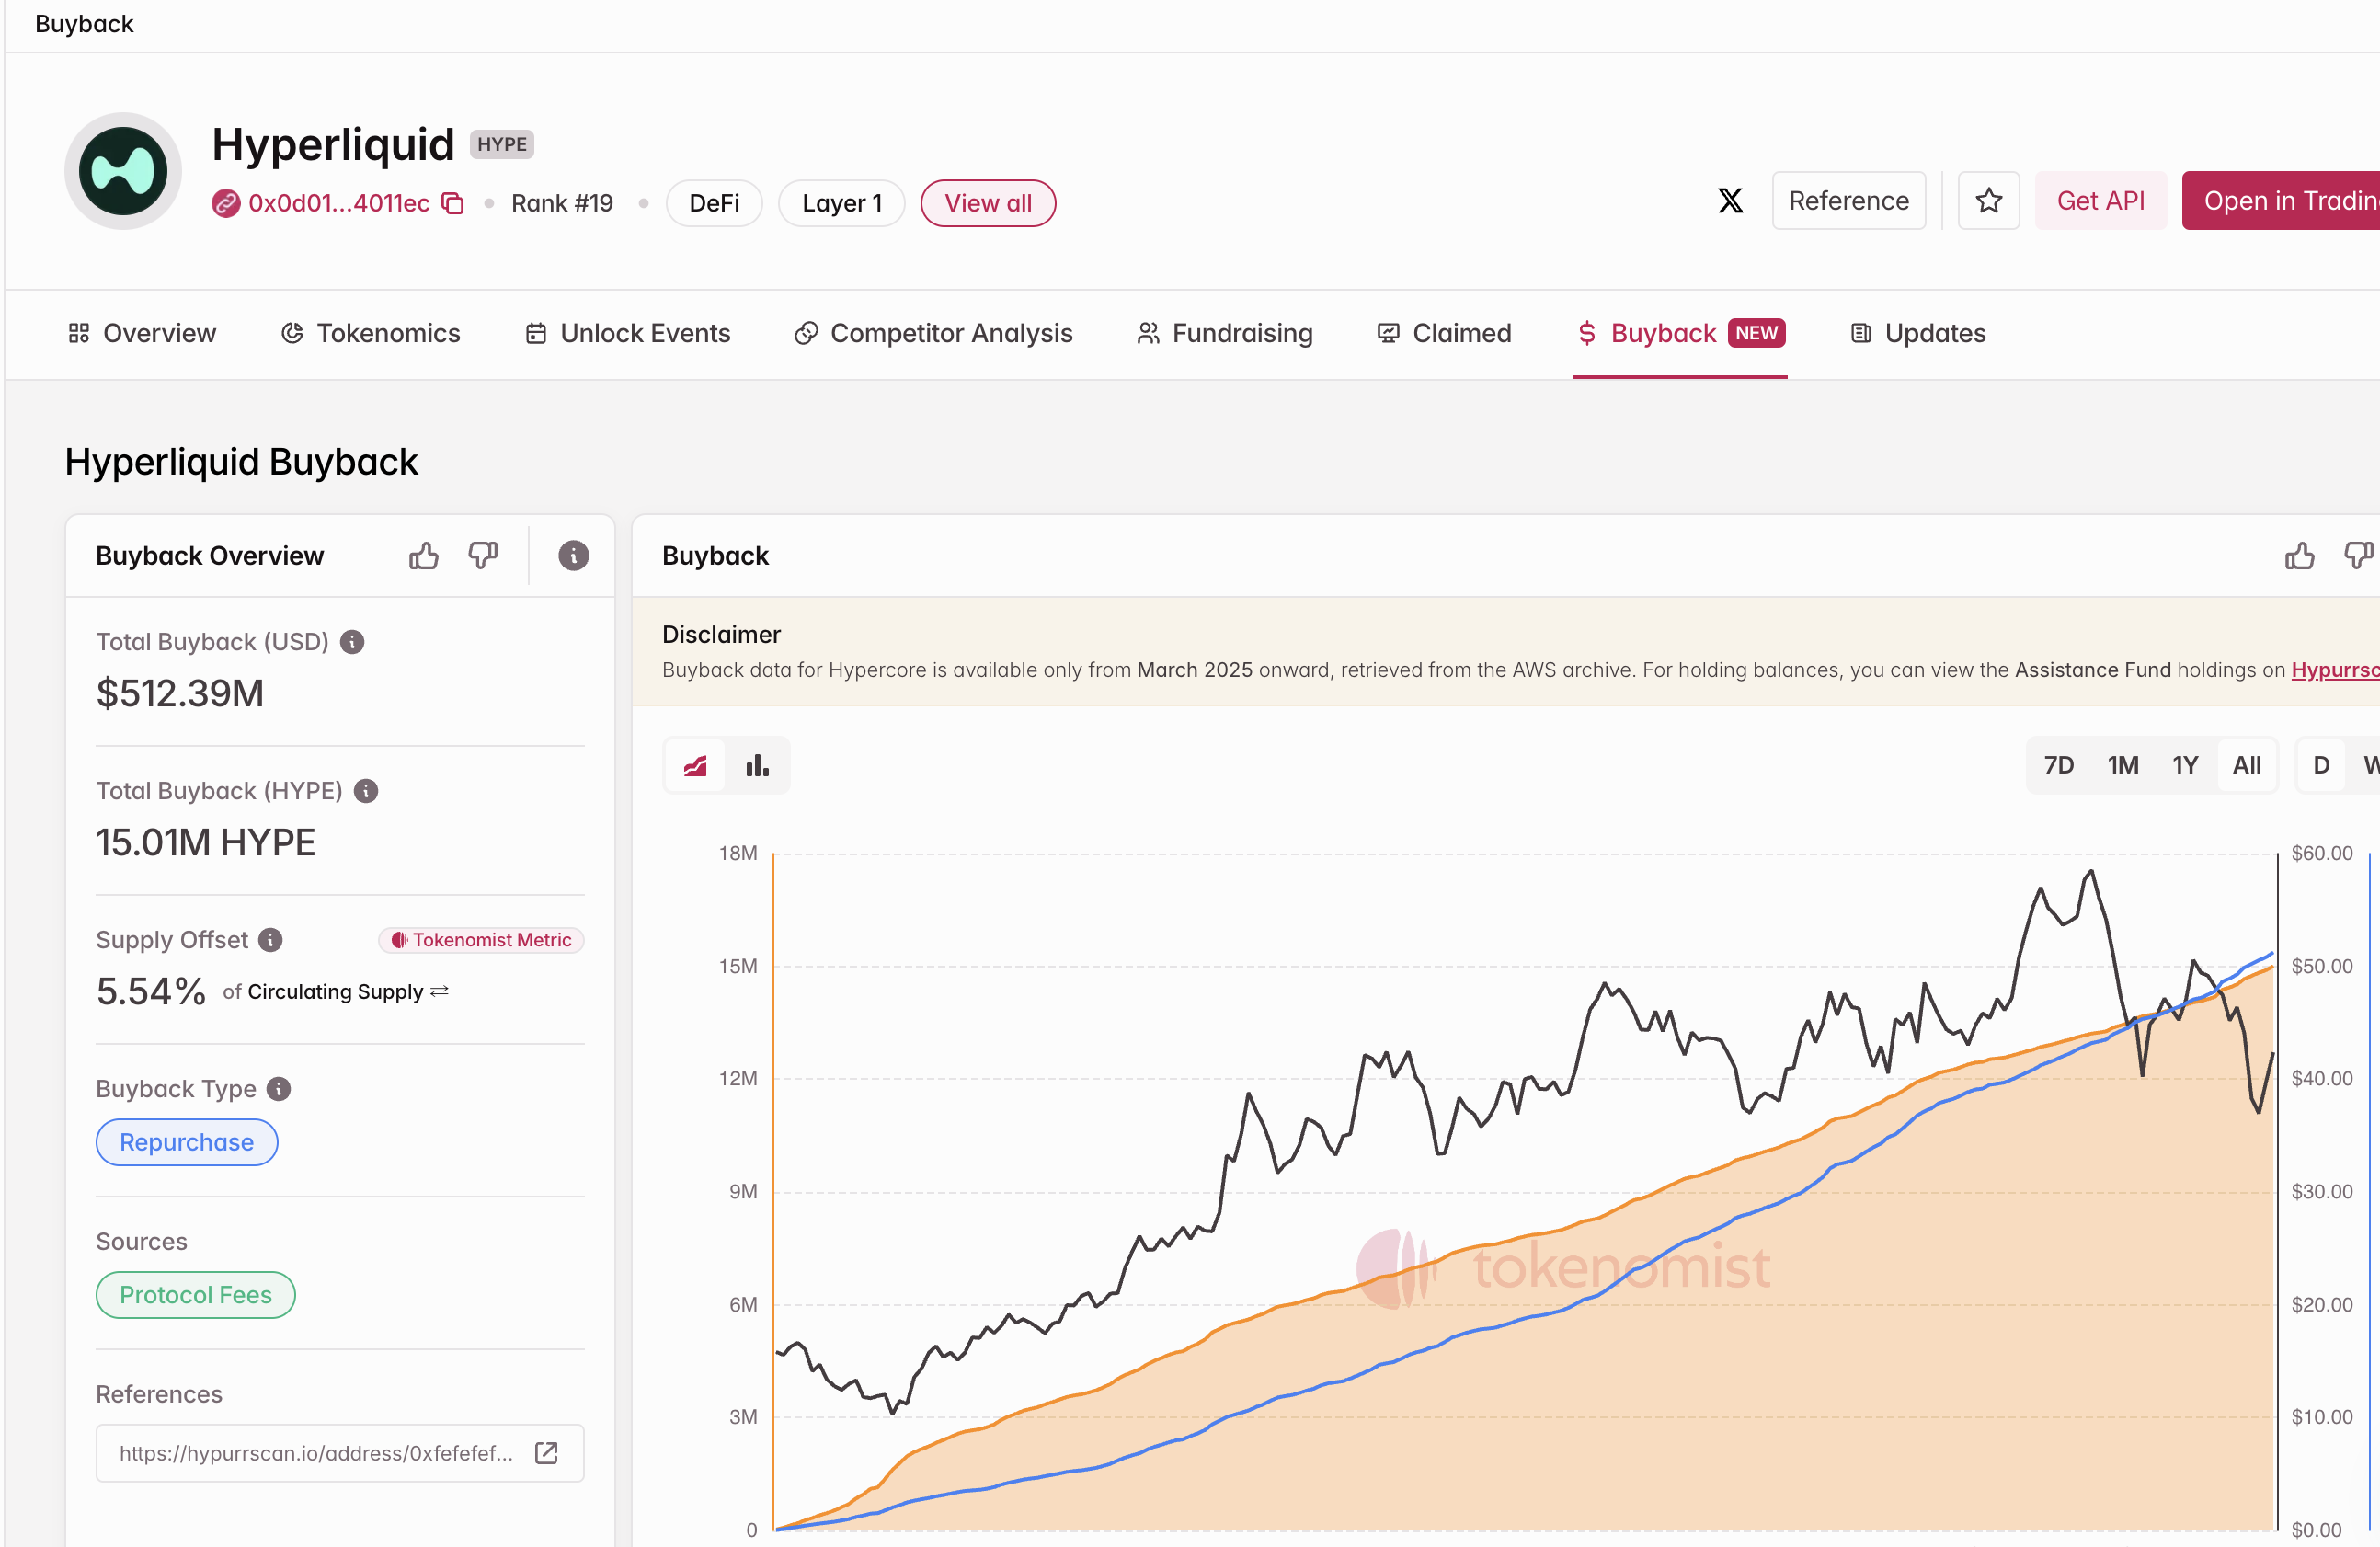Image resolution: width=2380 pixels, height=1547 pixels.
Task: Switch chart to bar chart view
Action: [757, 764]
